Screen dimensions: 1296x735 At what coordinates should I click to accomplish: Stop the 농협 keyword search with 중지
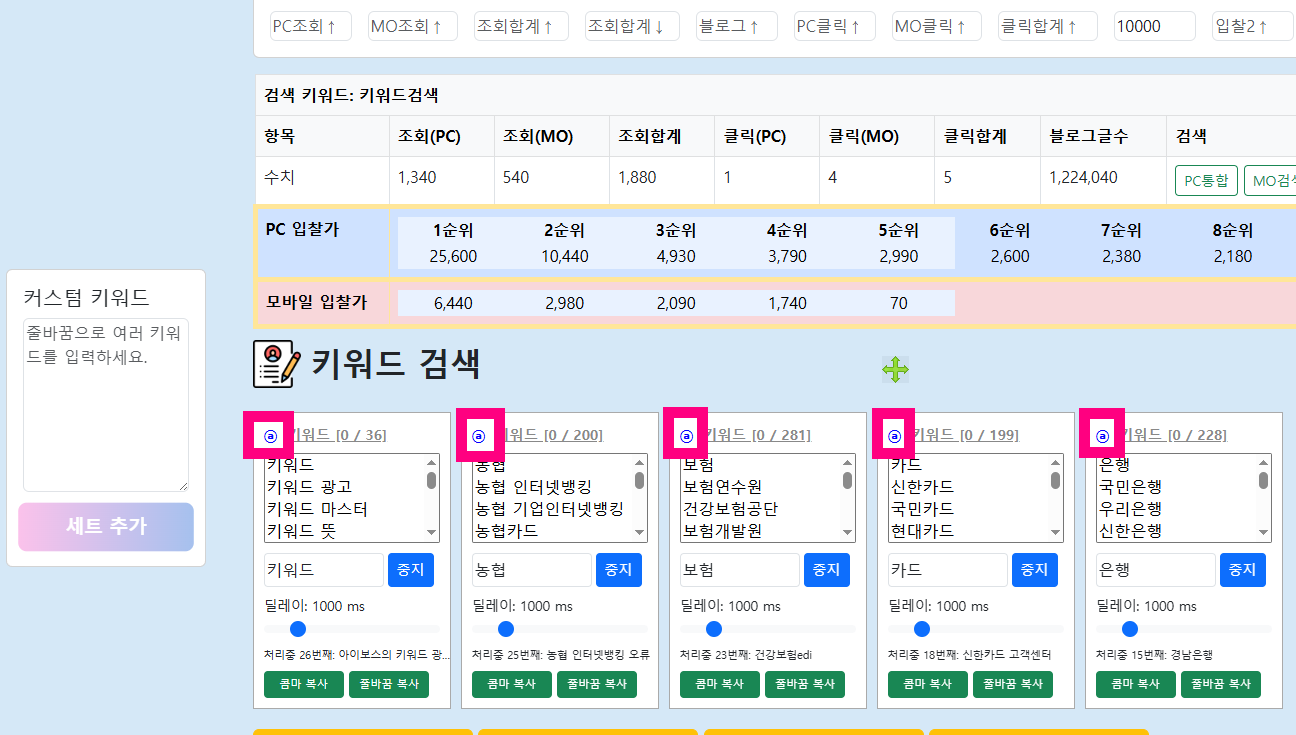click(x=618, y=570)
